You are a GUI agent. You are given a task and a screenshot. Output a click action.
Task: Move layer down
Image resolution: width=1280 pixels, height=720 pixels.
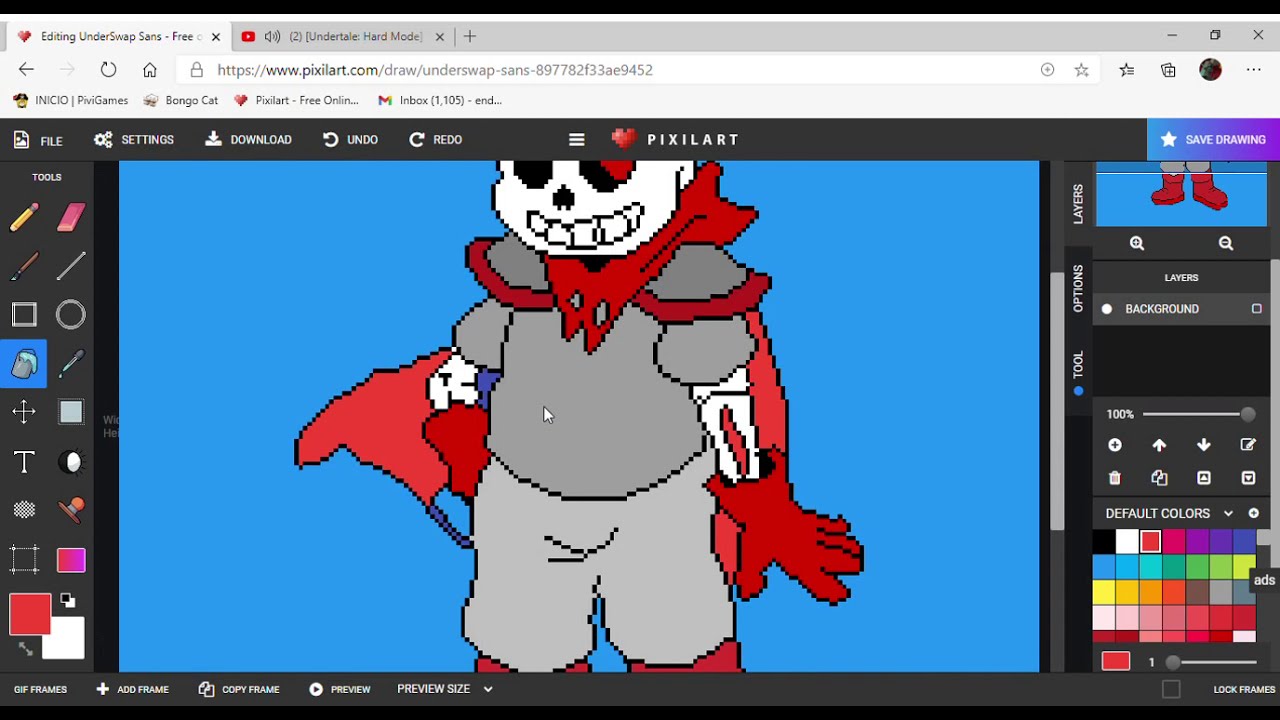(x=1204, y=445)
